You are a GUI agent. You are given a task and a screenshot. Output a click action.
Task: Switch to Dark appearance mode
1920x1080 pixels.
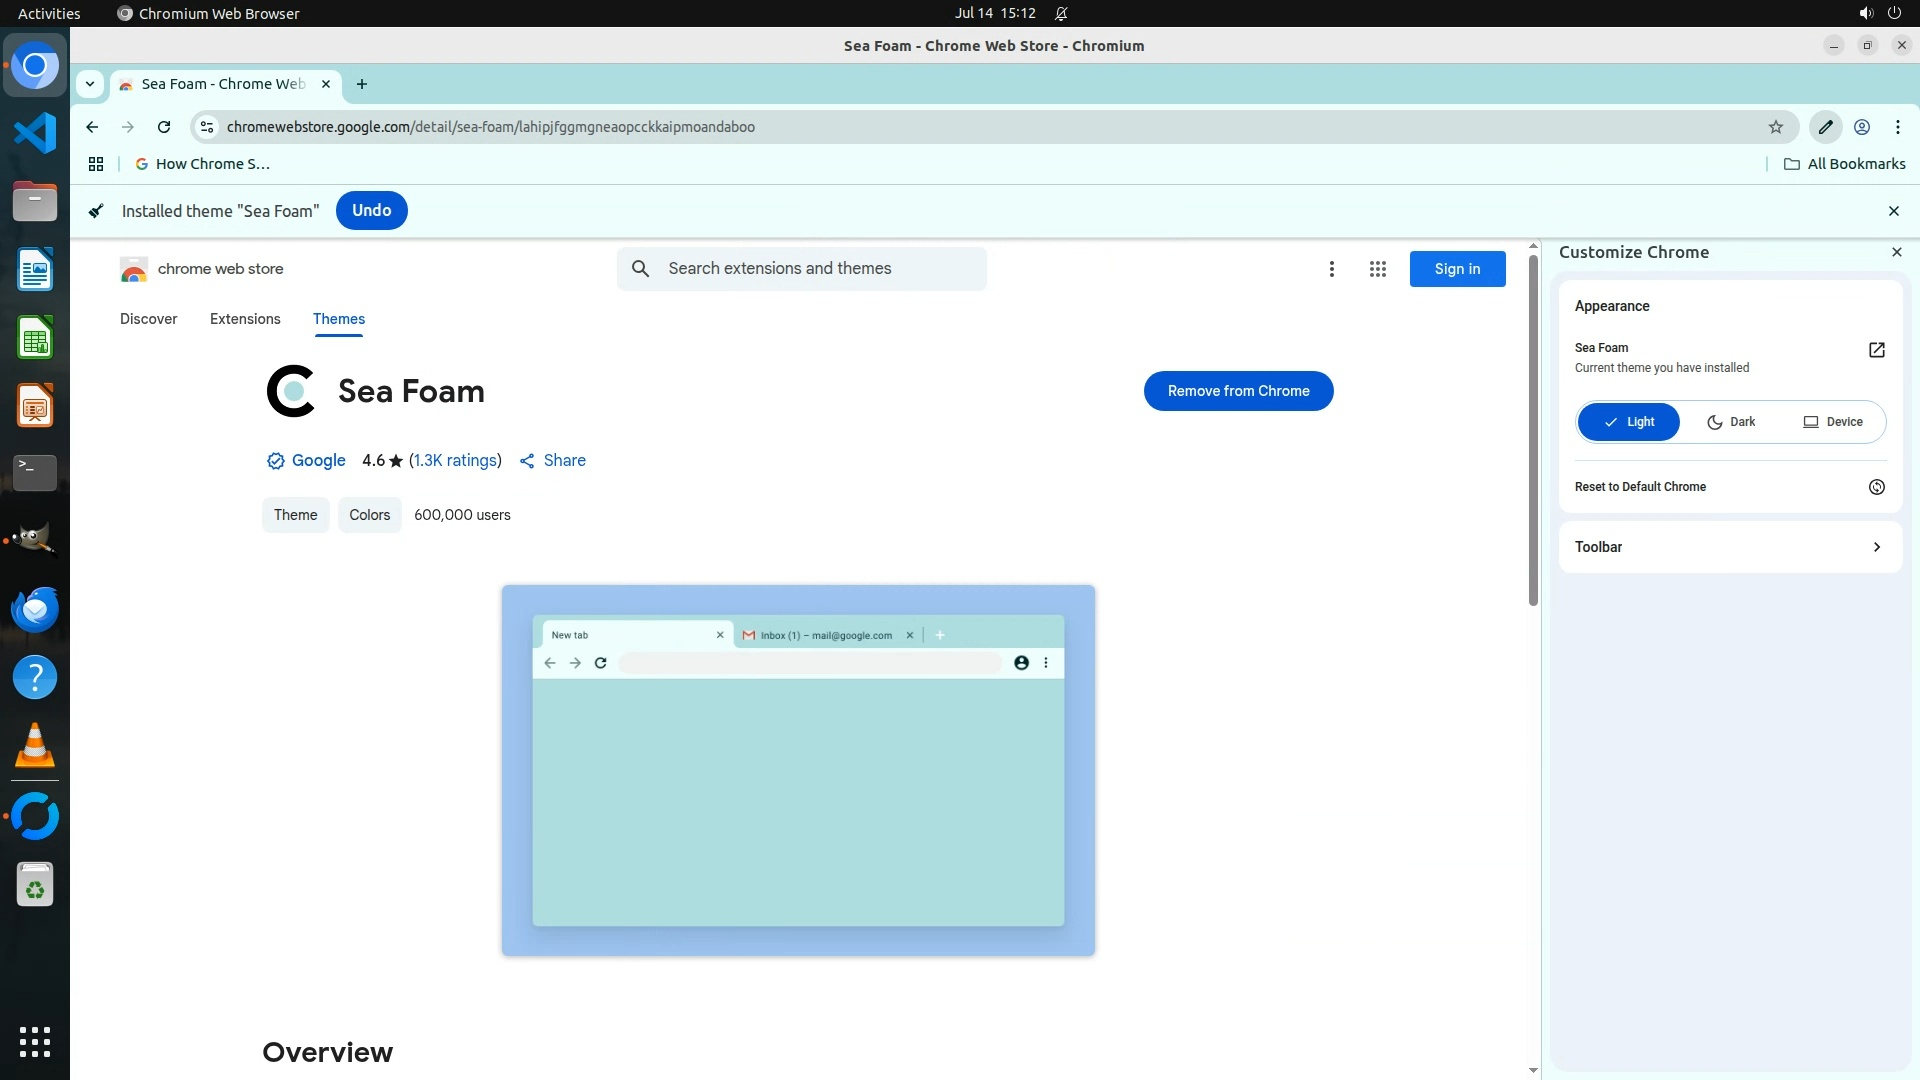(1731, 422)
